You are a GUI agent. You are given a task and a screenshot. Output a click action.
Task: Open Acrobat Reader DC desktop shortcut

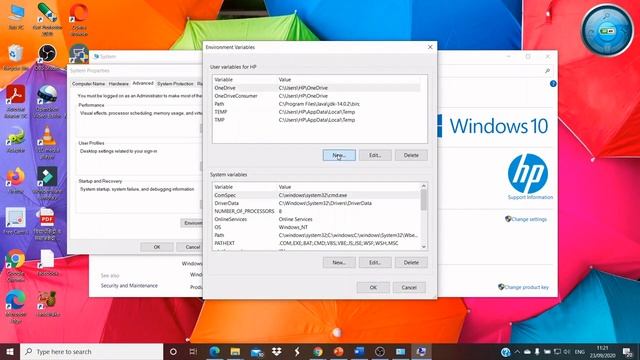click(16, 101)
